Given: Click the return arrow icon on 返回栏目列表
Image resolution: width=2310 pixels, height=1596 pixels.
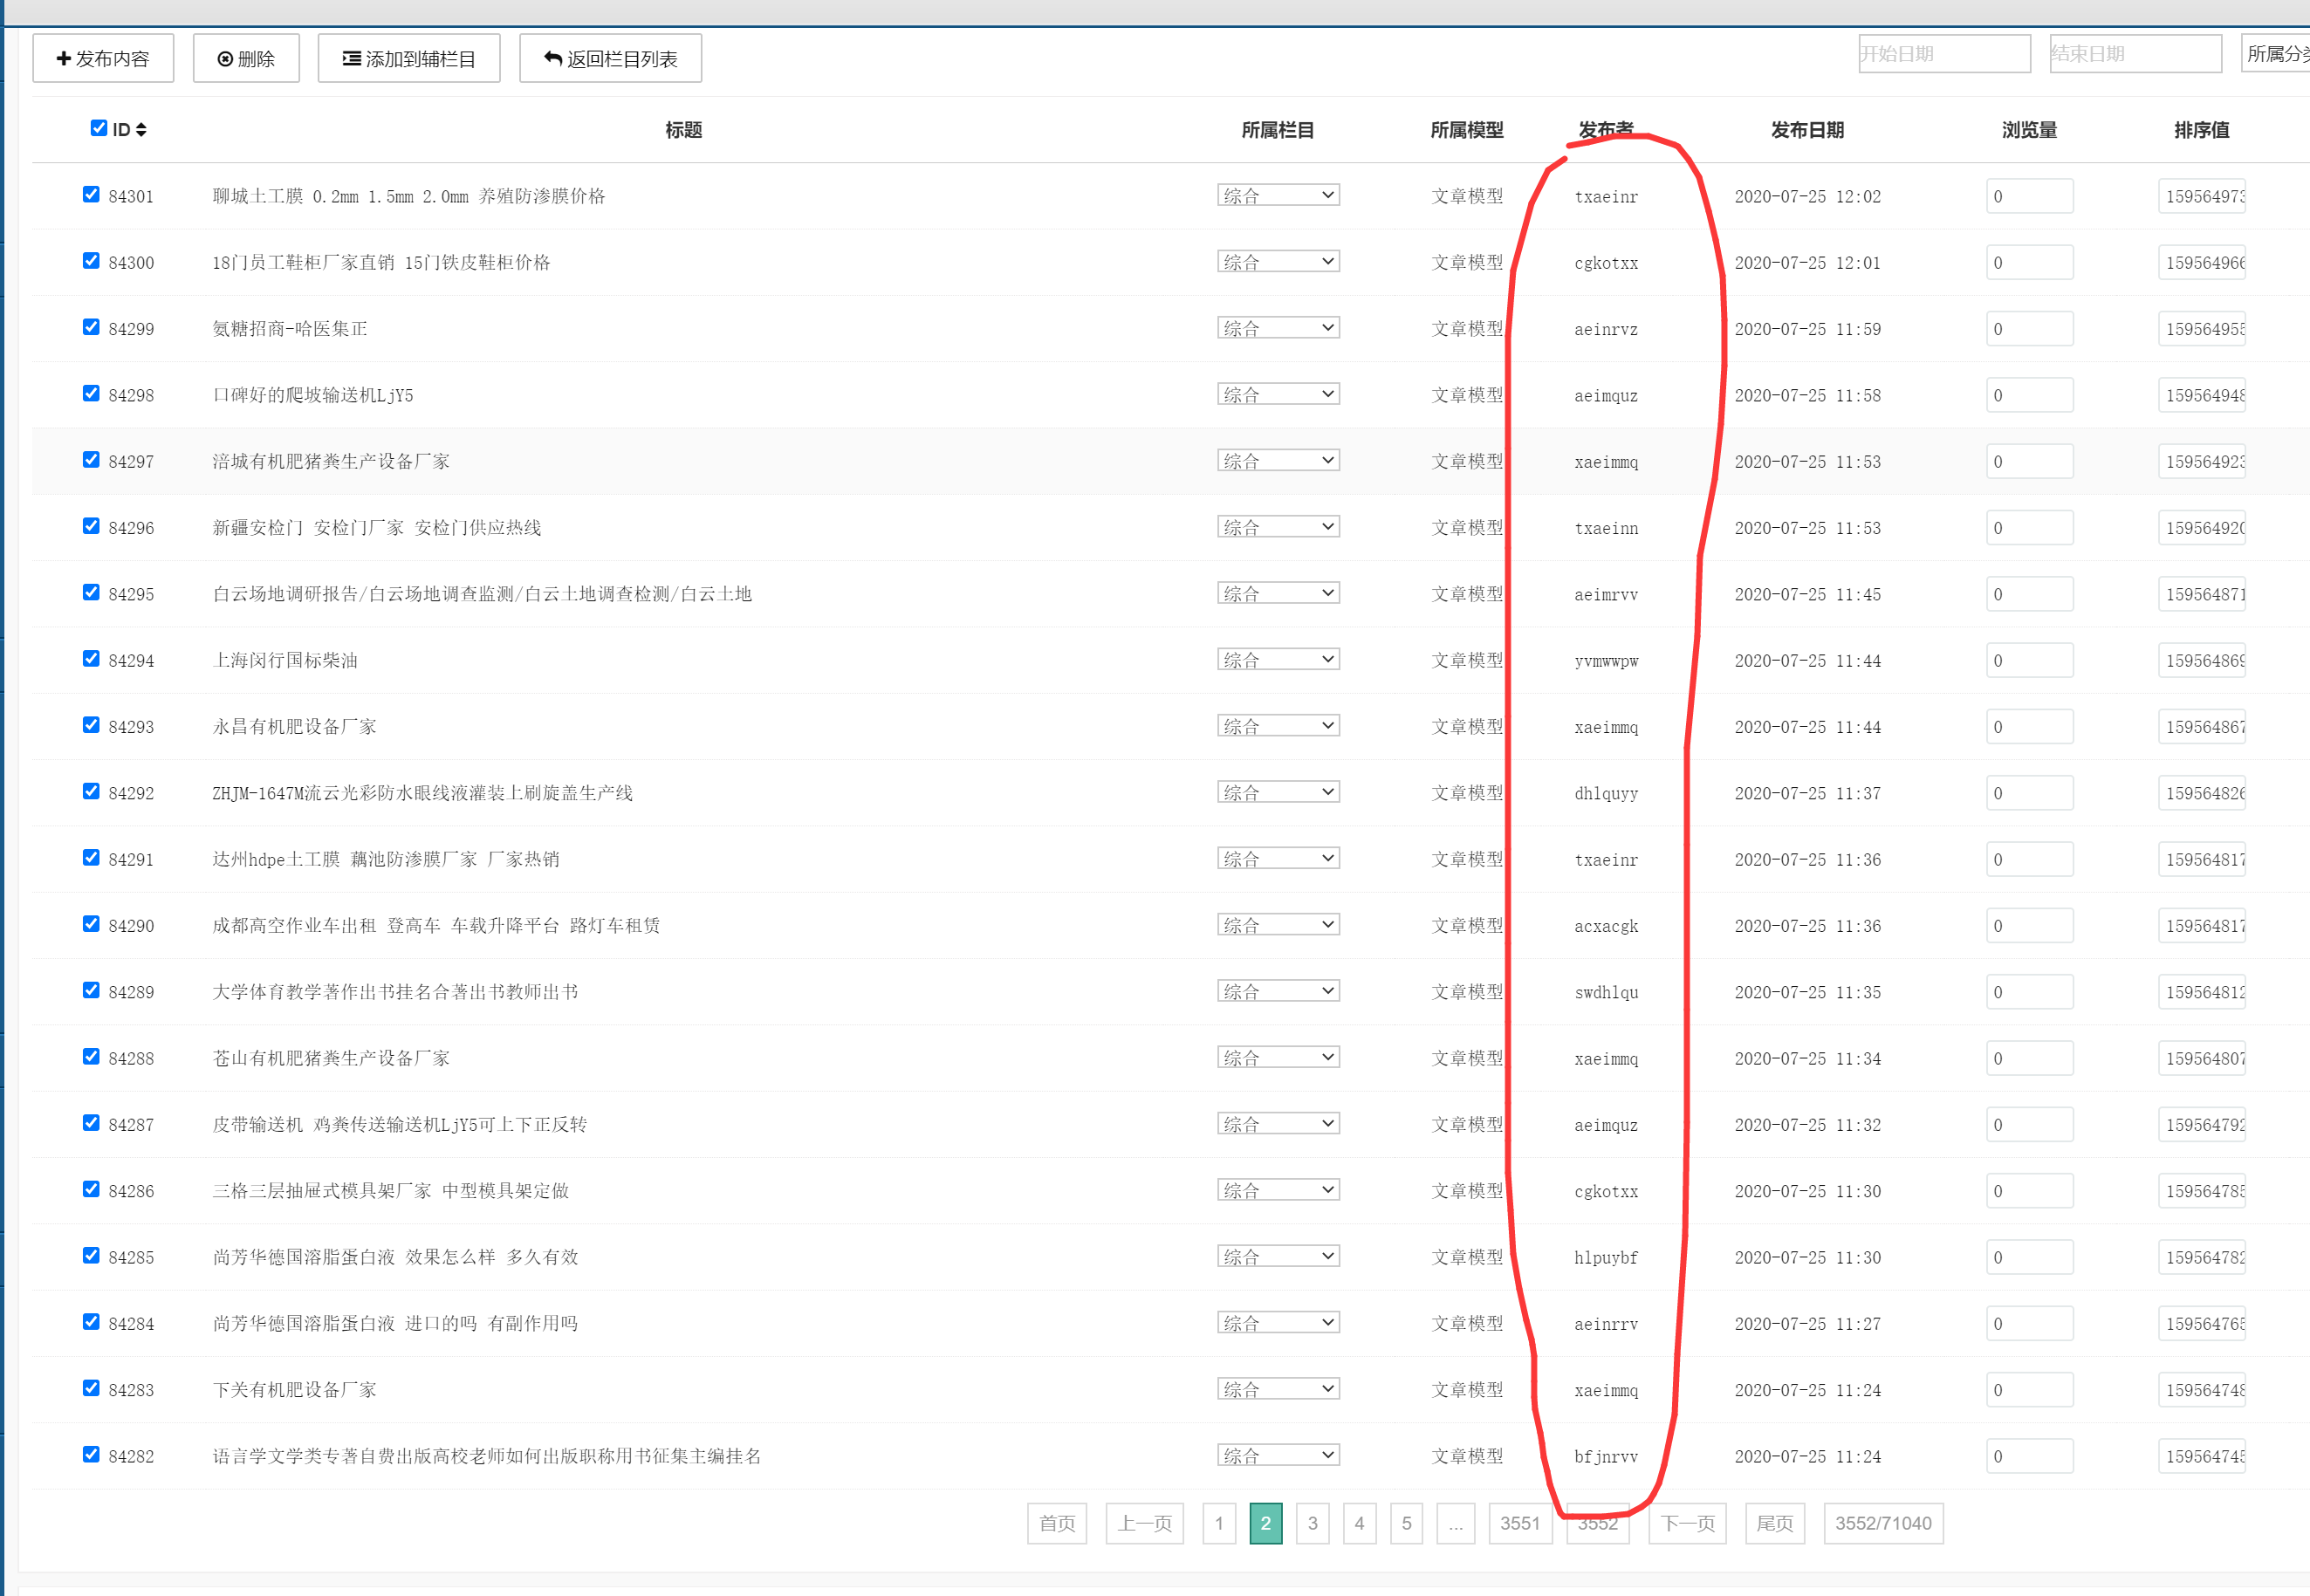Looking at the screenshot, I should [552, 59].
